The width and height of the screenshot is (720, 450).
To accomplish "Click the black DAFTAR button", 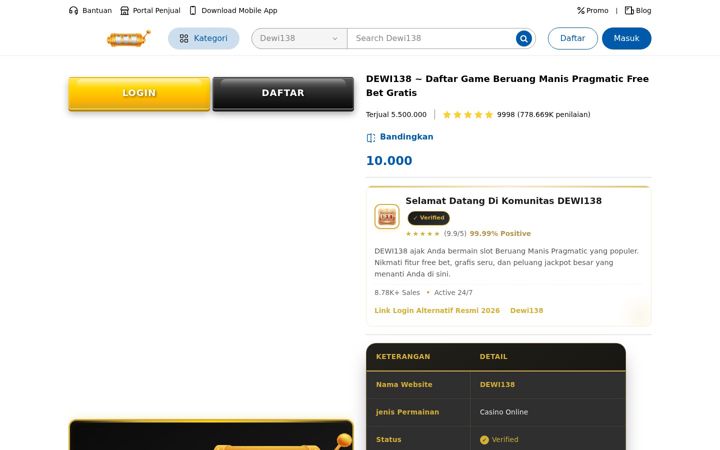I will point(283,94).
